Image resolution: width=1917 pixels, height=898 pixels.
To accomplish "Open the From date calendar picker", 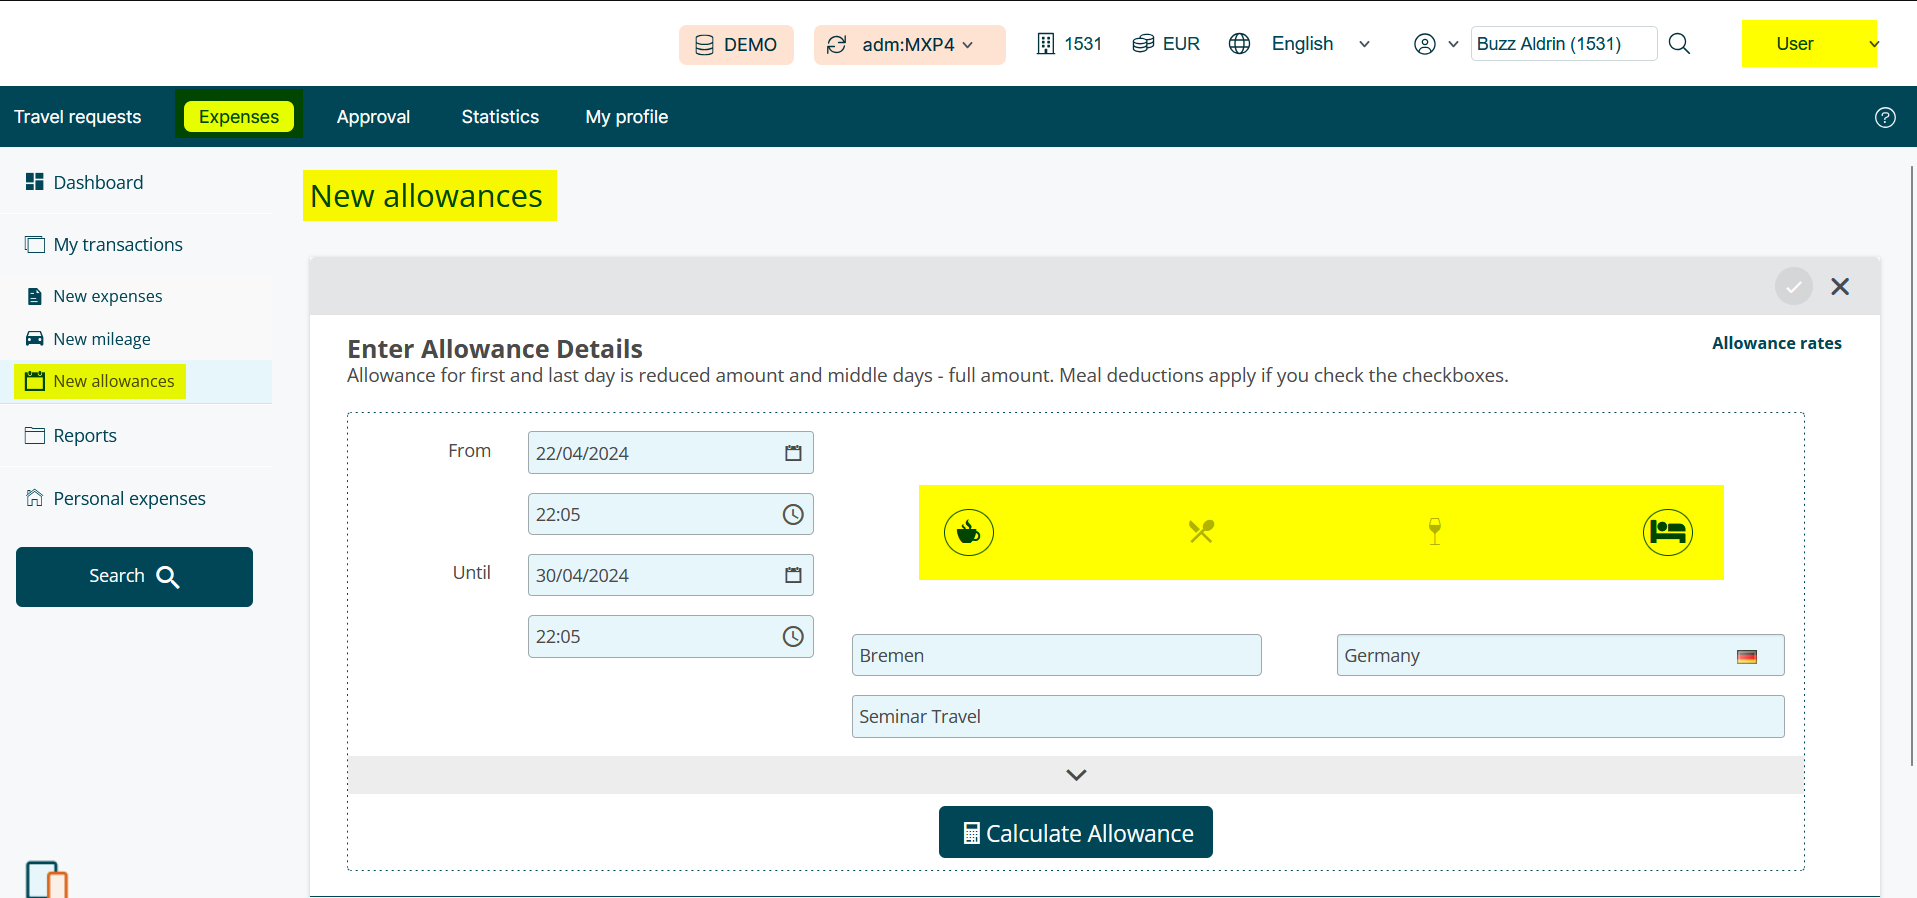I will pyautogui.click(x=793, y=453).
